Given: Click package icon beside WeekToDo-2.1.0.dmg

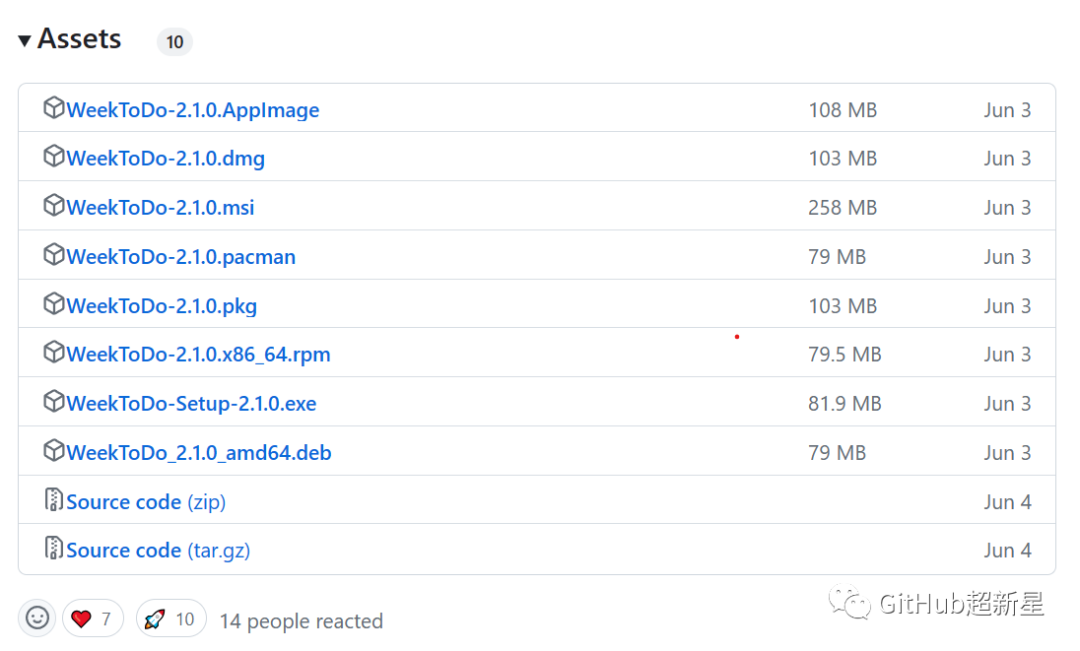Looking at the screenshot, I should 54,156.
